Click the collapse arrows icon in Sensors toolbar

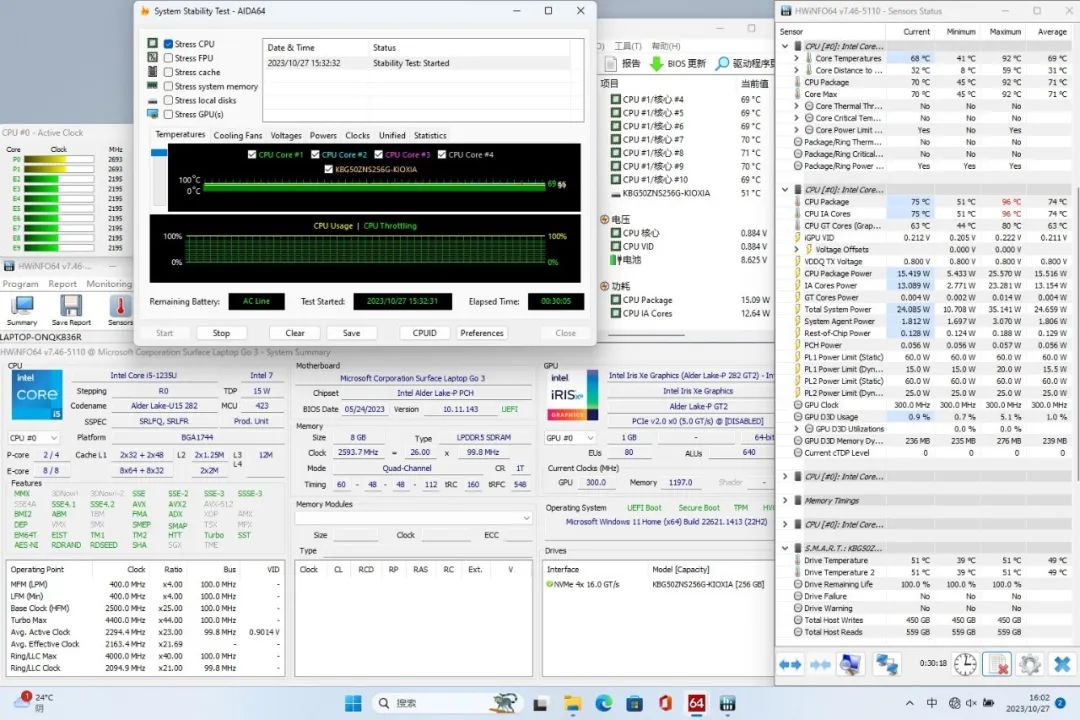click(x=820, y=664)
